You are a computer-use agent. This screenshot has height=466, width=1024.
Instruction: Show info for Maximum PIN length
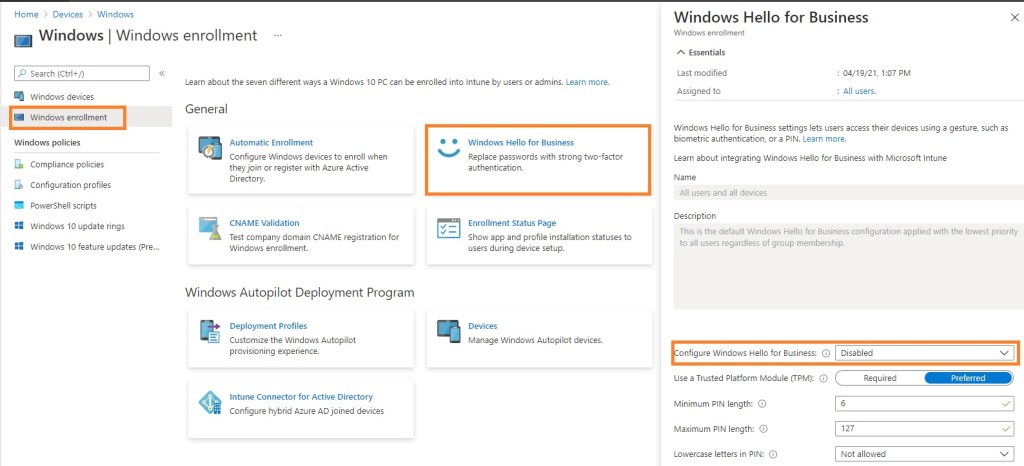point(763,429)
